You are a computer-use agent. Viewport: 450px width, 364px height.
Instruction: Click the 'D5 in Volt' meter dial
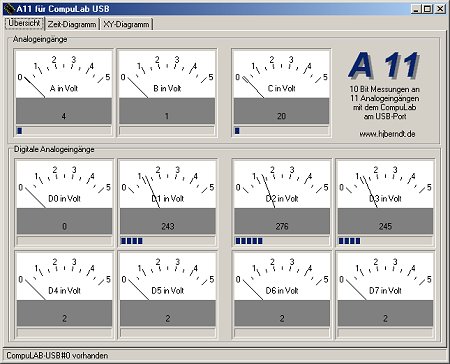(168, 277)
